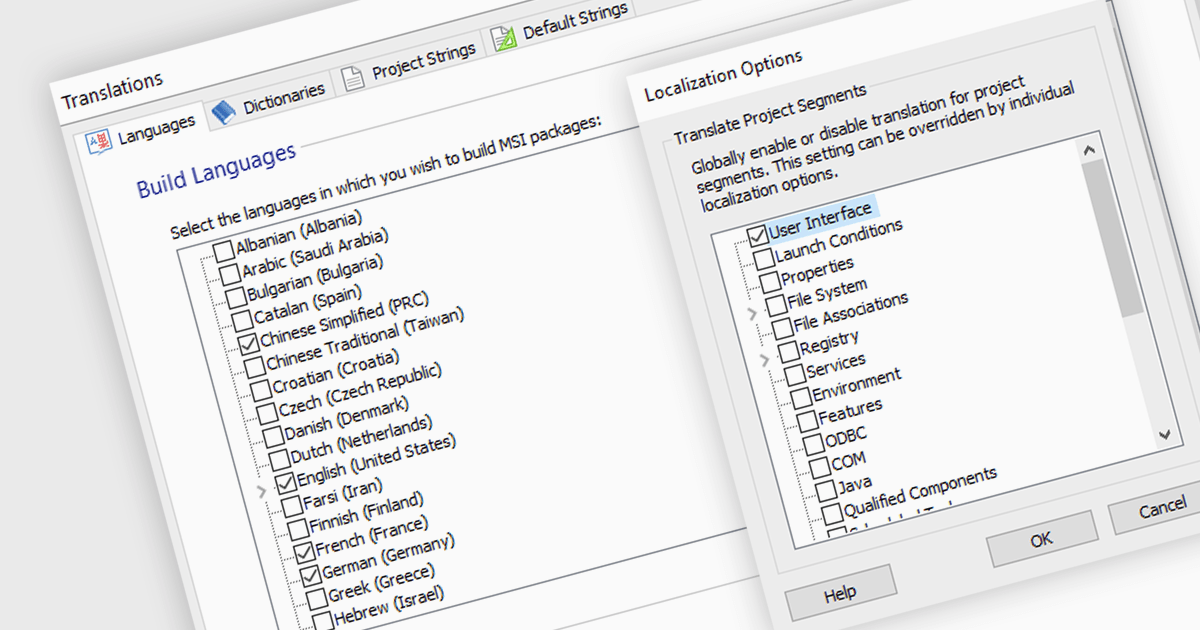This screenshot has width=1200, height=630.
Task: Click the scroll down arrow in segments list
Action: [x=1163, y=434]
